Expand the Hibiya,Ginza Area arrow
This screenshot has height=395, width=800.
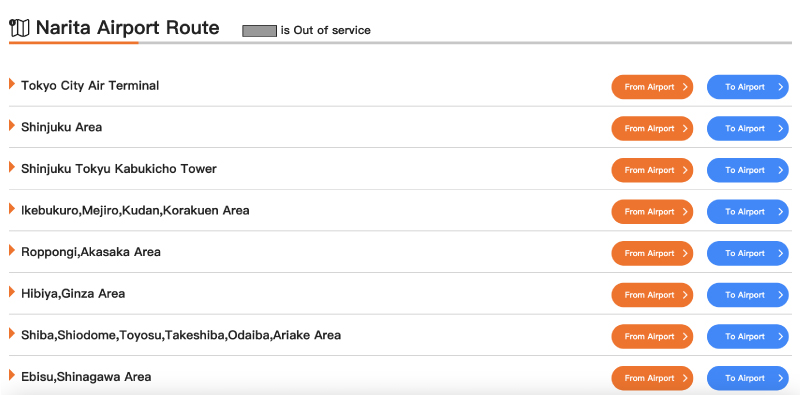click(12, 292)
